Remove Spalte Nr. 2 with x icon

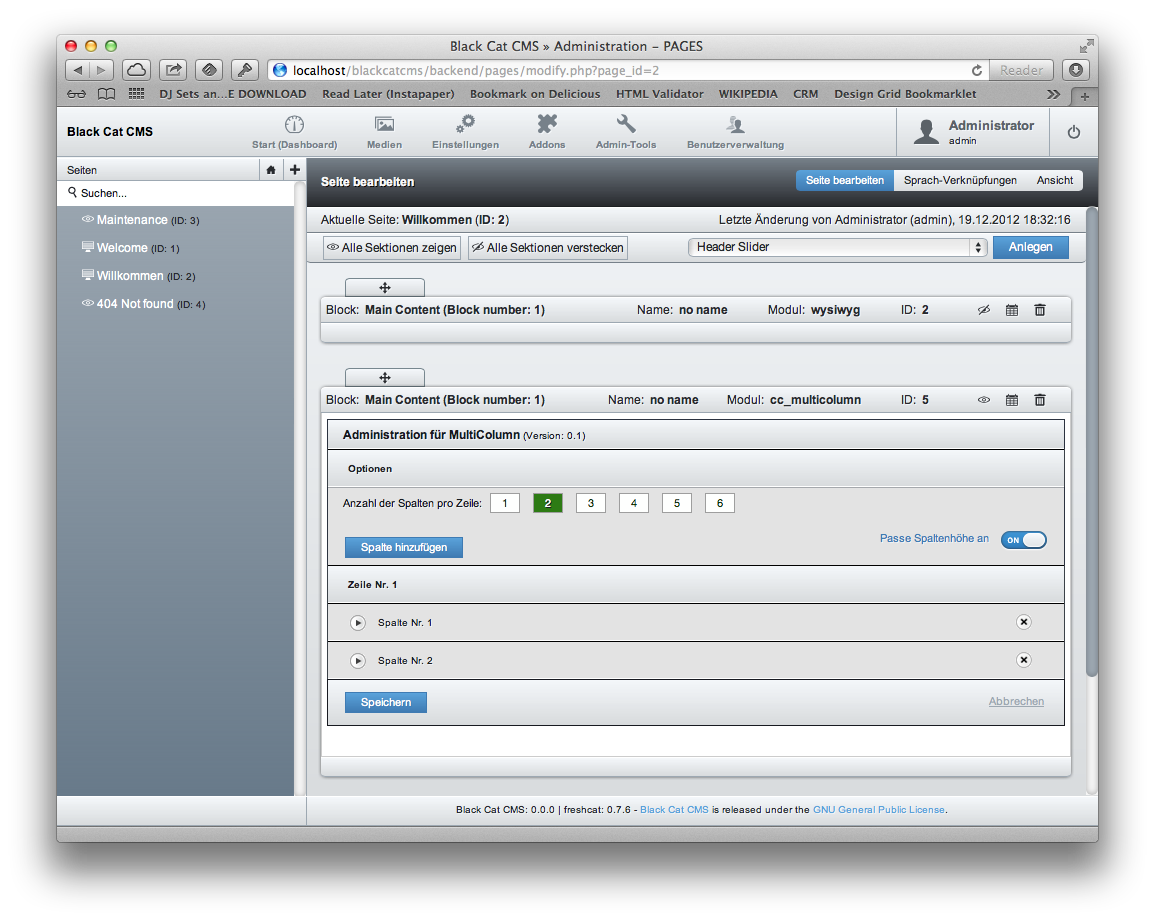tap(1023, 660)
